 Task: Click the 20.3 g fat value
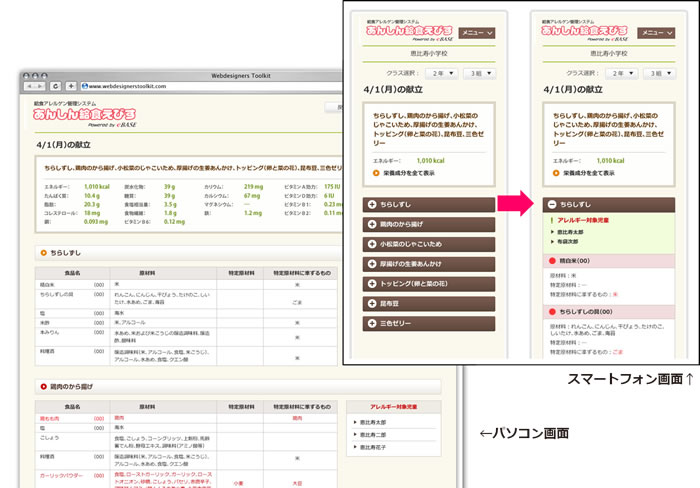click(x=92, y=204)
